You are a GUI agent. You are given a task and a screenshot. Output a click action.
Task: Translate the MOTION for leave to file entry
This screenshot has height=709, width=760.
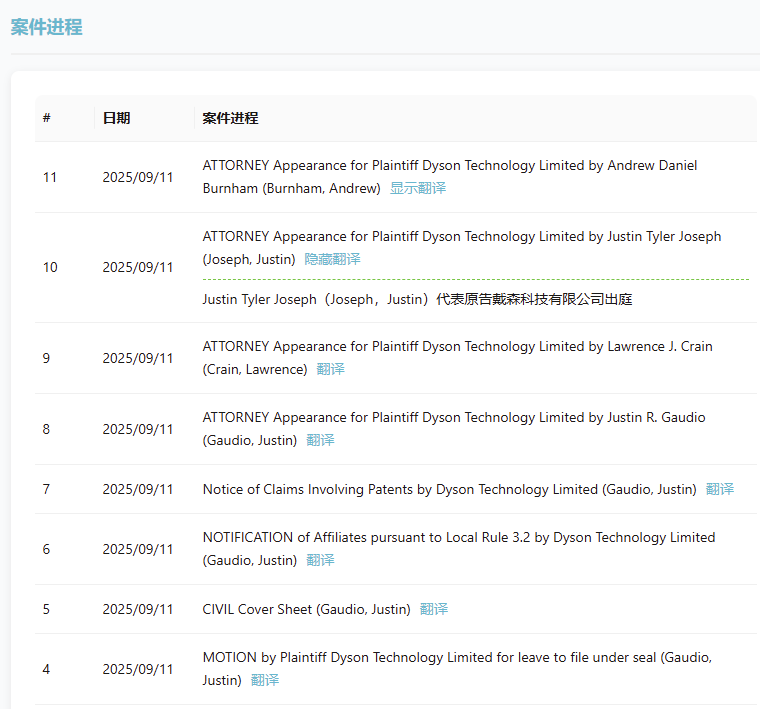[x=265, y=680]
